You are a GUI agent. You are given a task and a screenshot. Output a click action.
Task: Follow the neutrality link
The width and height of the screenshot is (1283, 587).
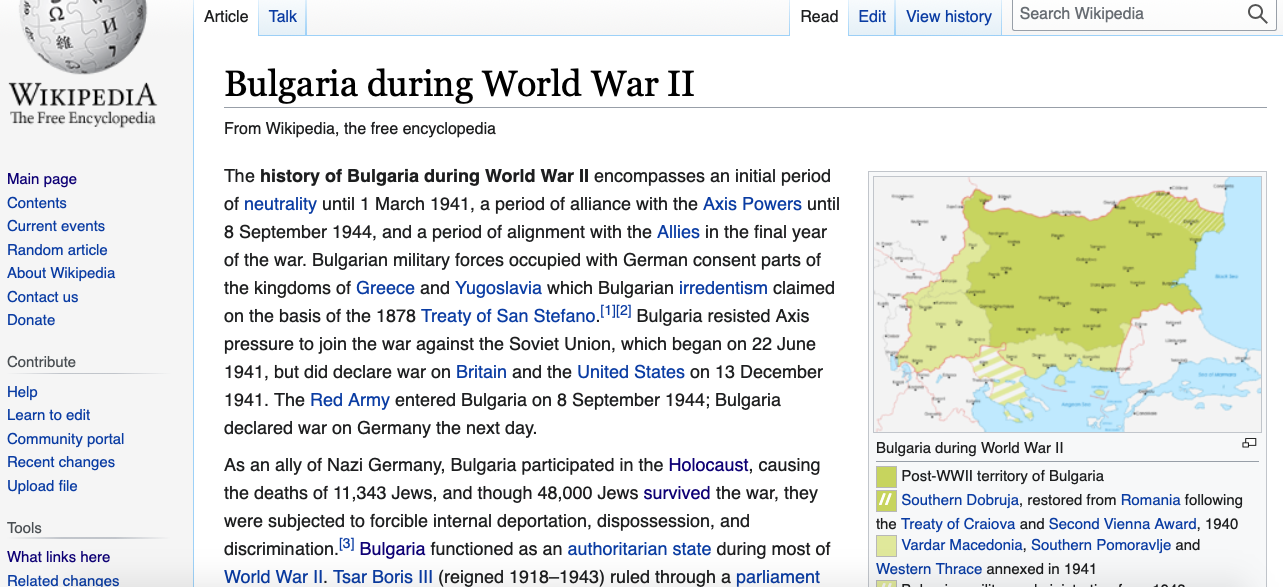[280, 204]
